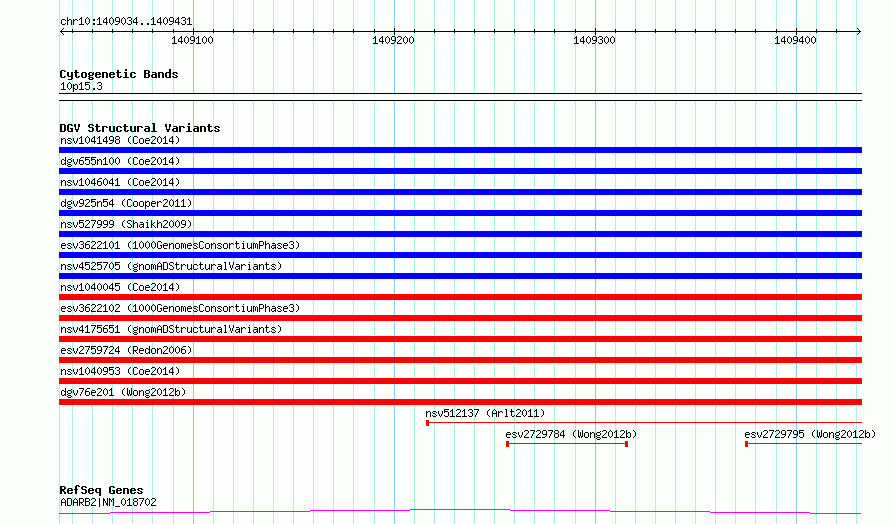This screenshot has width=890, height=524.
Task: Select the nsv1040045 (Coe2014) variant label
Action: pyautogui.click(x=120, y=287)
